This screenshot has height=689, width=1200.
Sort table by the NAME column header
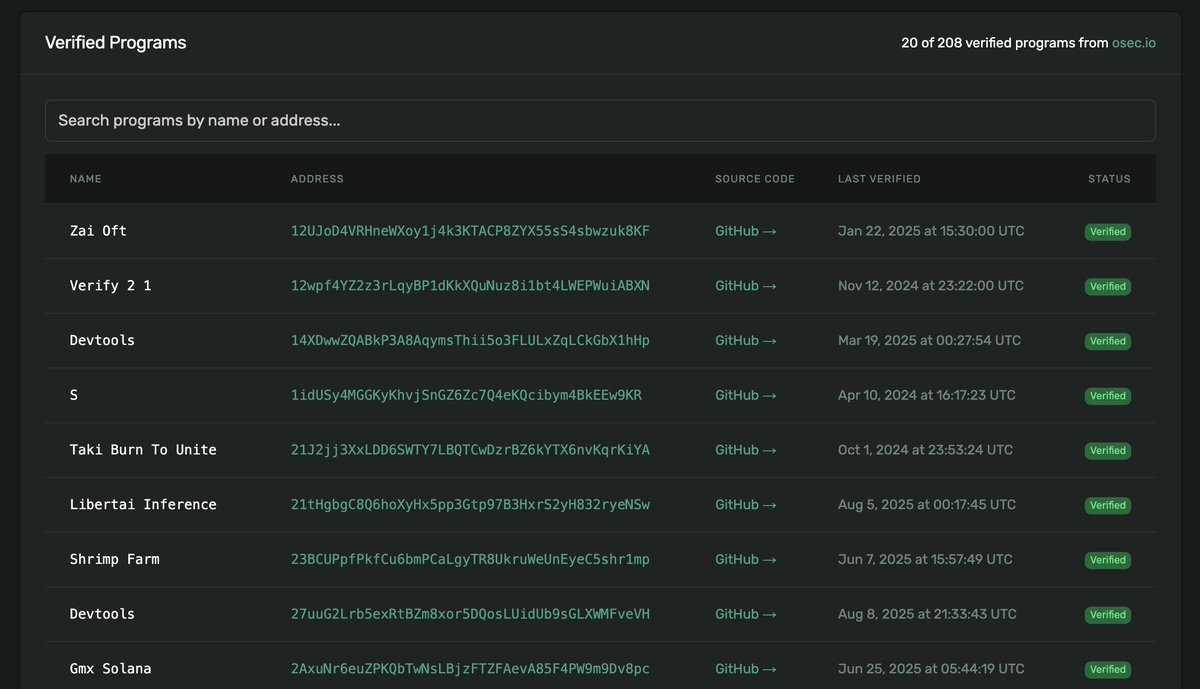(x=85, y=178)
